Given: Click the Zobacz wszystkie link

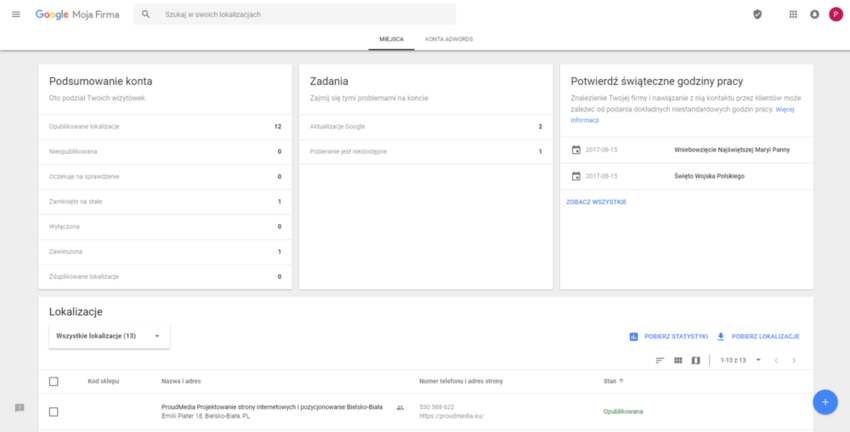Looking at the screenshot, I should pos(596,202).
